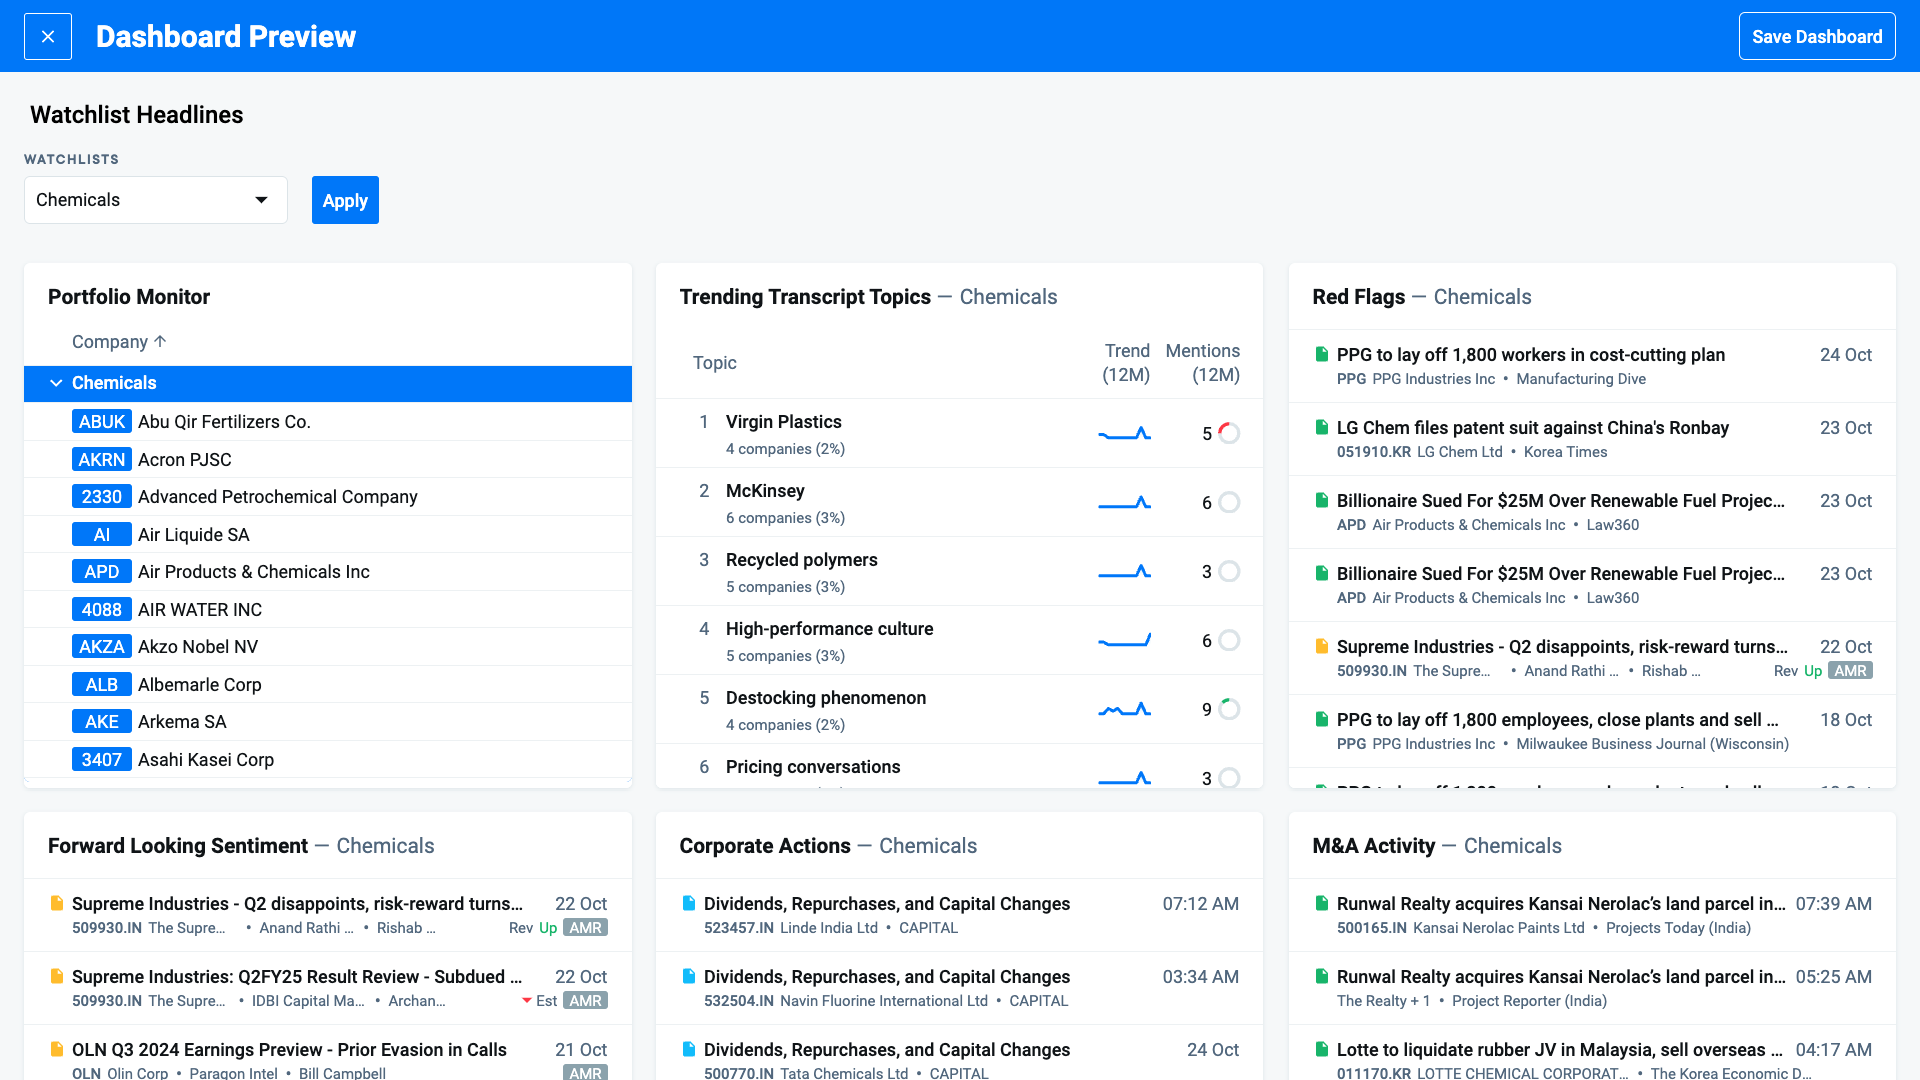Click Destocking phenomenon trend sparkline

[1124, 709]
